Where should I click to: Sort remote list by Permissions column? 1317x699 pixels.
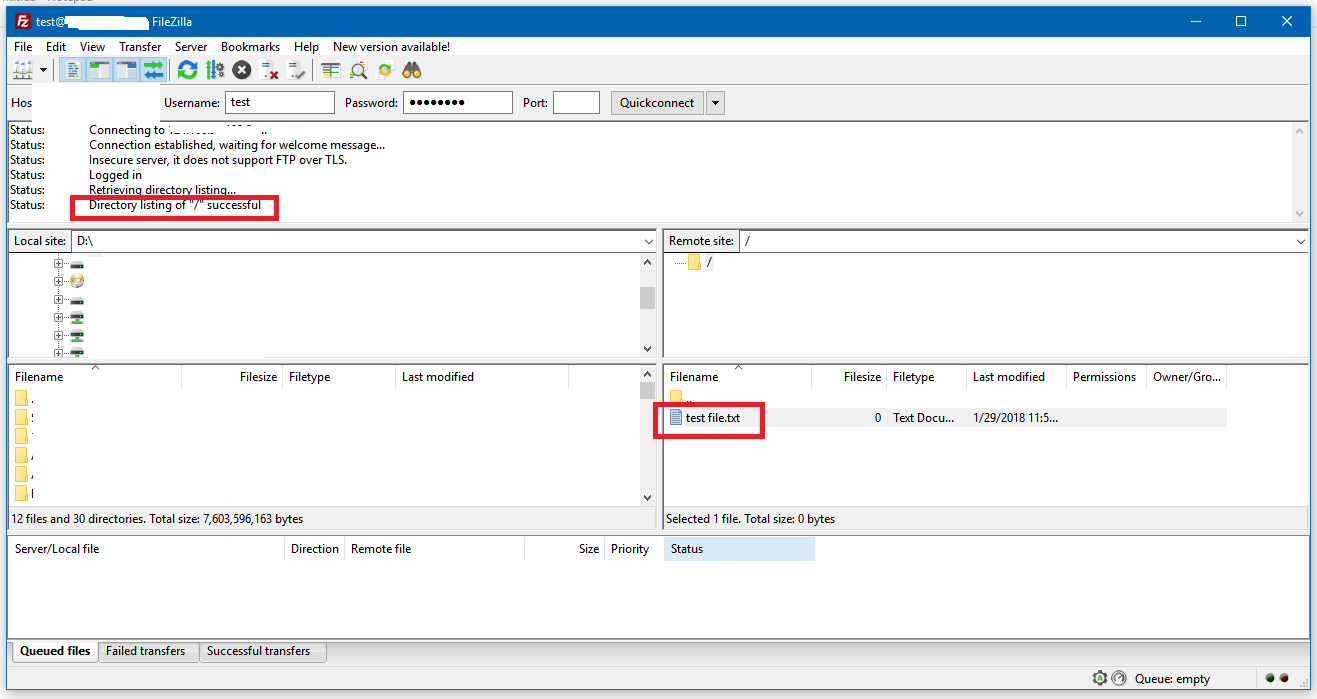(x=1105, y=377)
